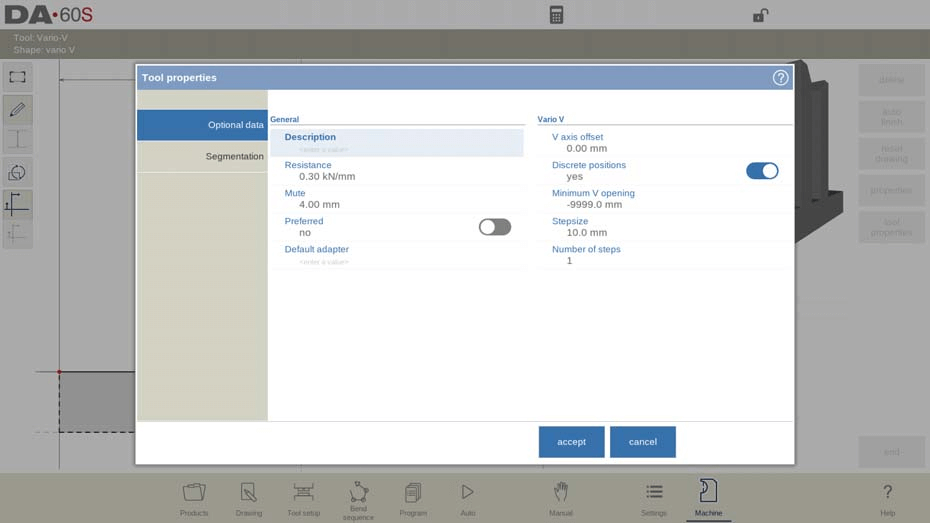
Task: Toggle the Preferred switch
Action: coord(495,227)
